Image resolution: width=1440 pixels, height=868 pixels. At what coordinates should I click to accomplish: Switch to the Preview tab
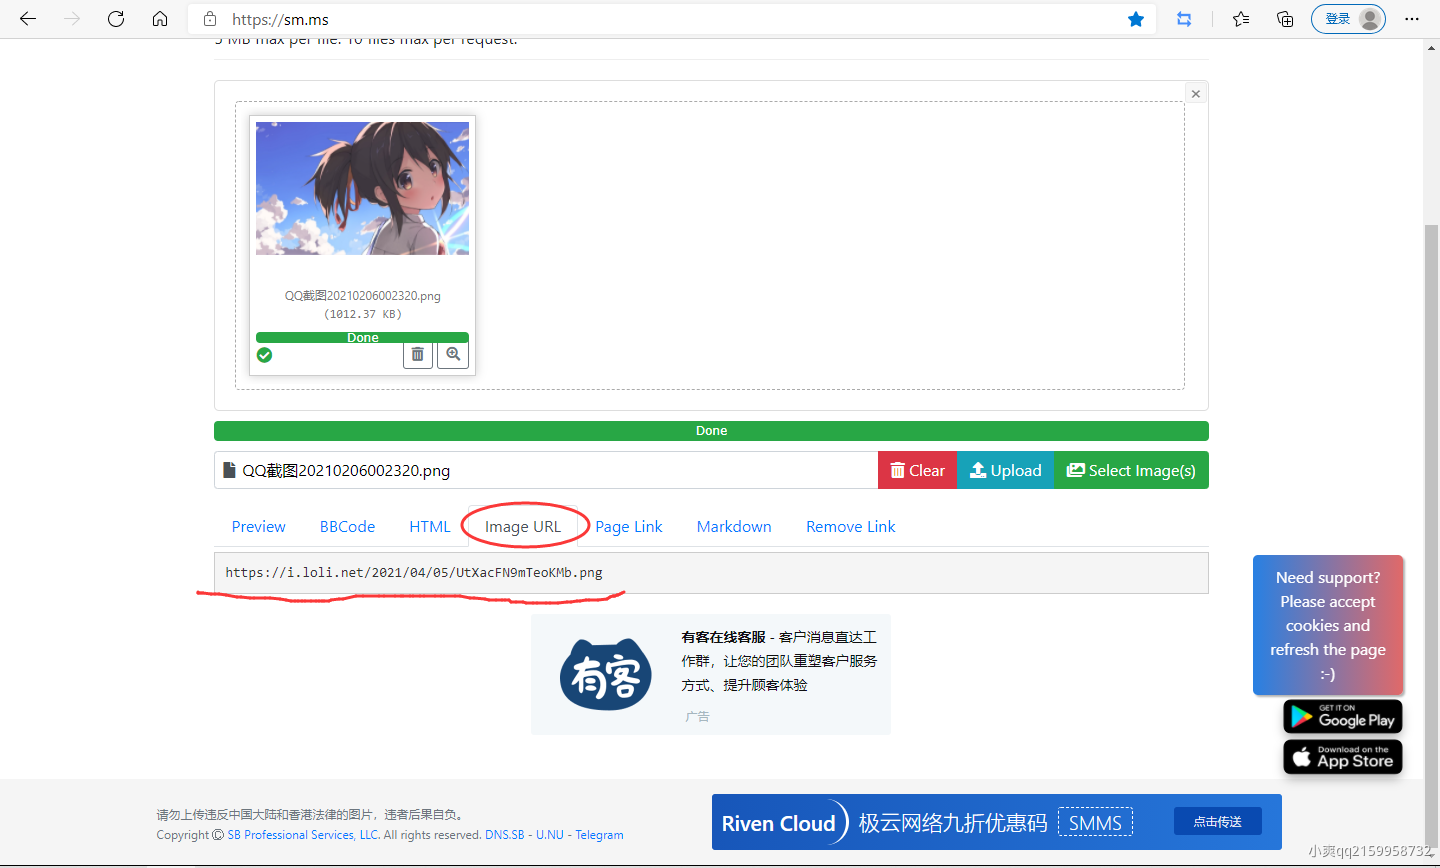point(258,527)
